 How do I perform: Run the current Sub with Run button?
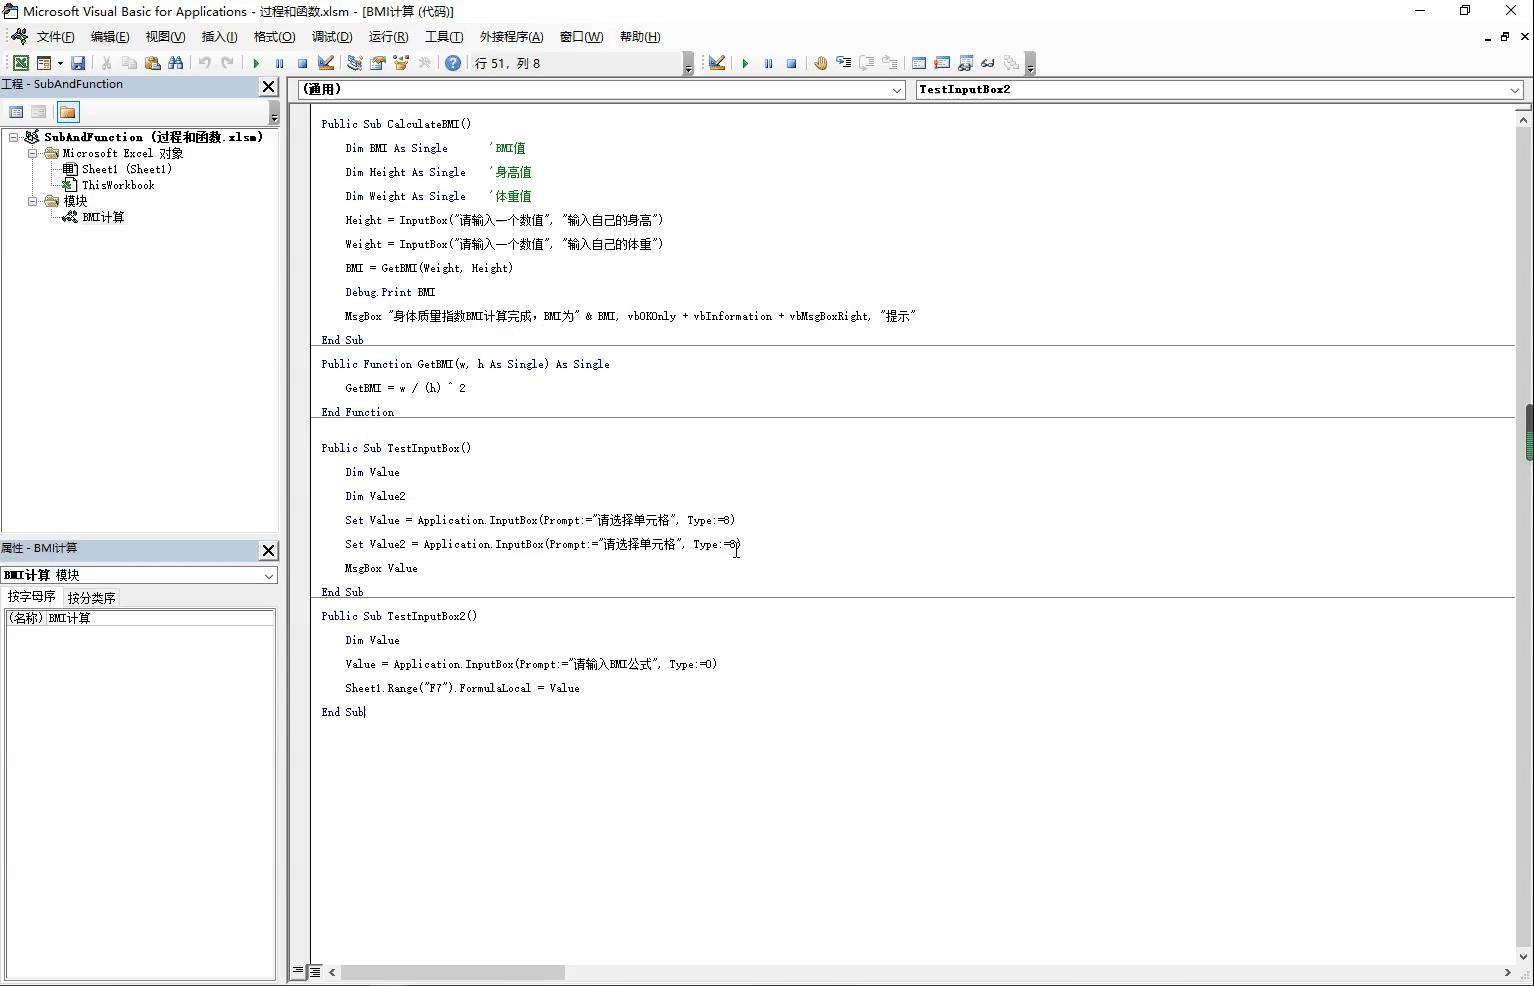click(256, 63)
